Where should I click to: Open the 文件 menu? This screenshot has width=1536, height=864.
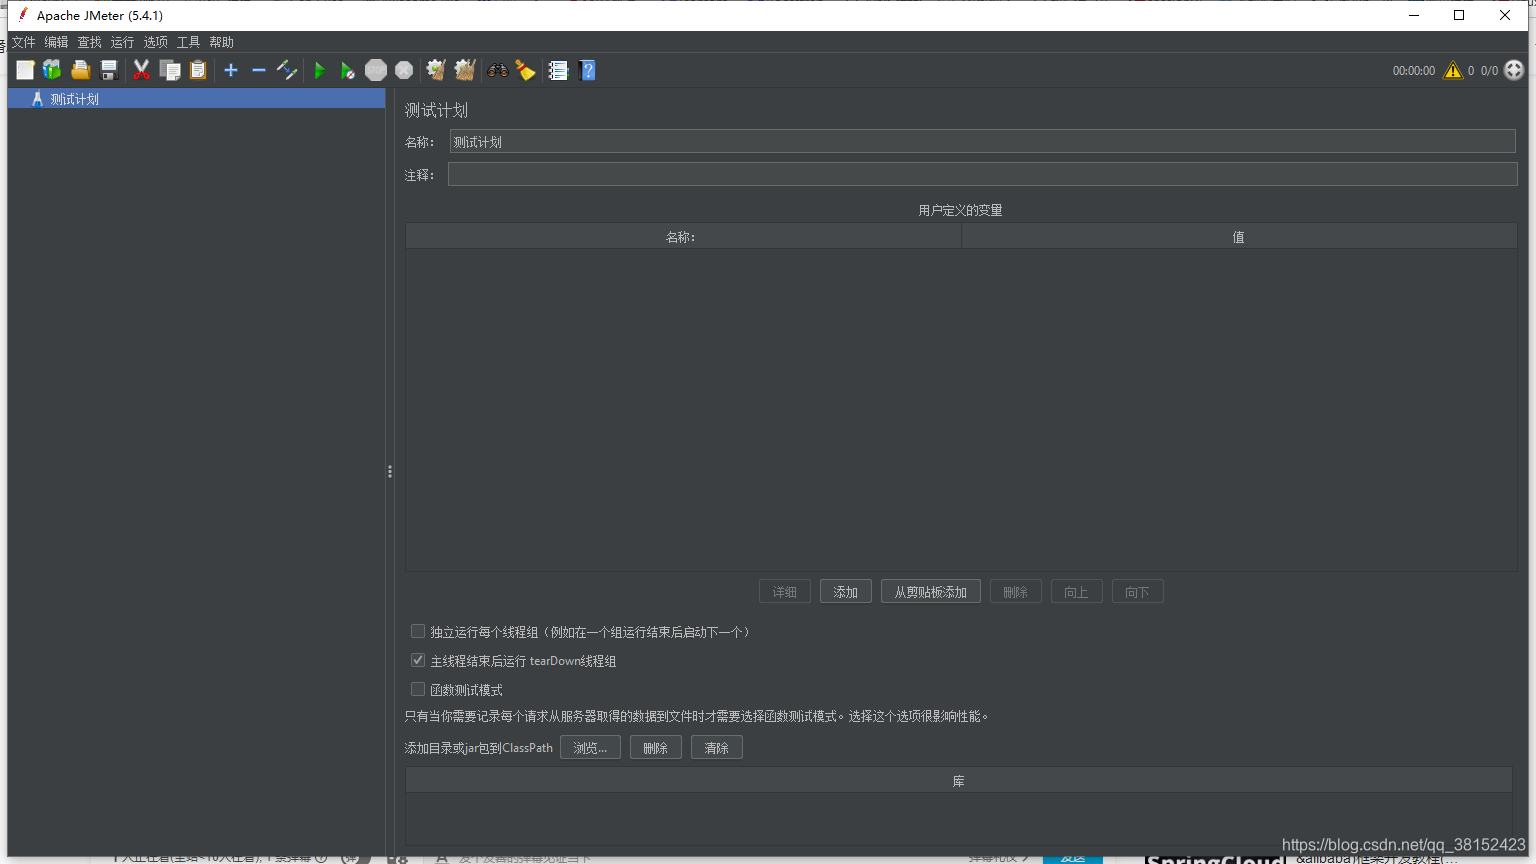pos(23,42)
